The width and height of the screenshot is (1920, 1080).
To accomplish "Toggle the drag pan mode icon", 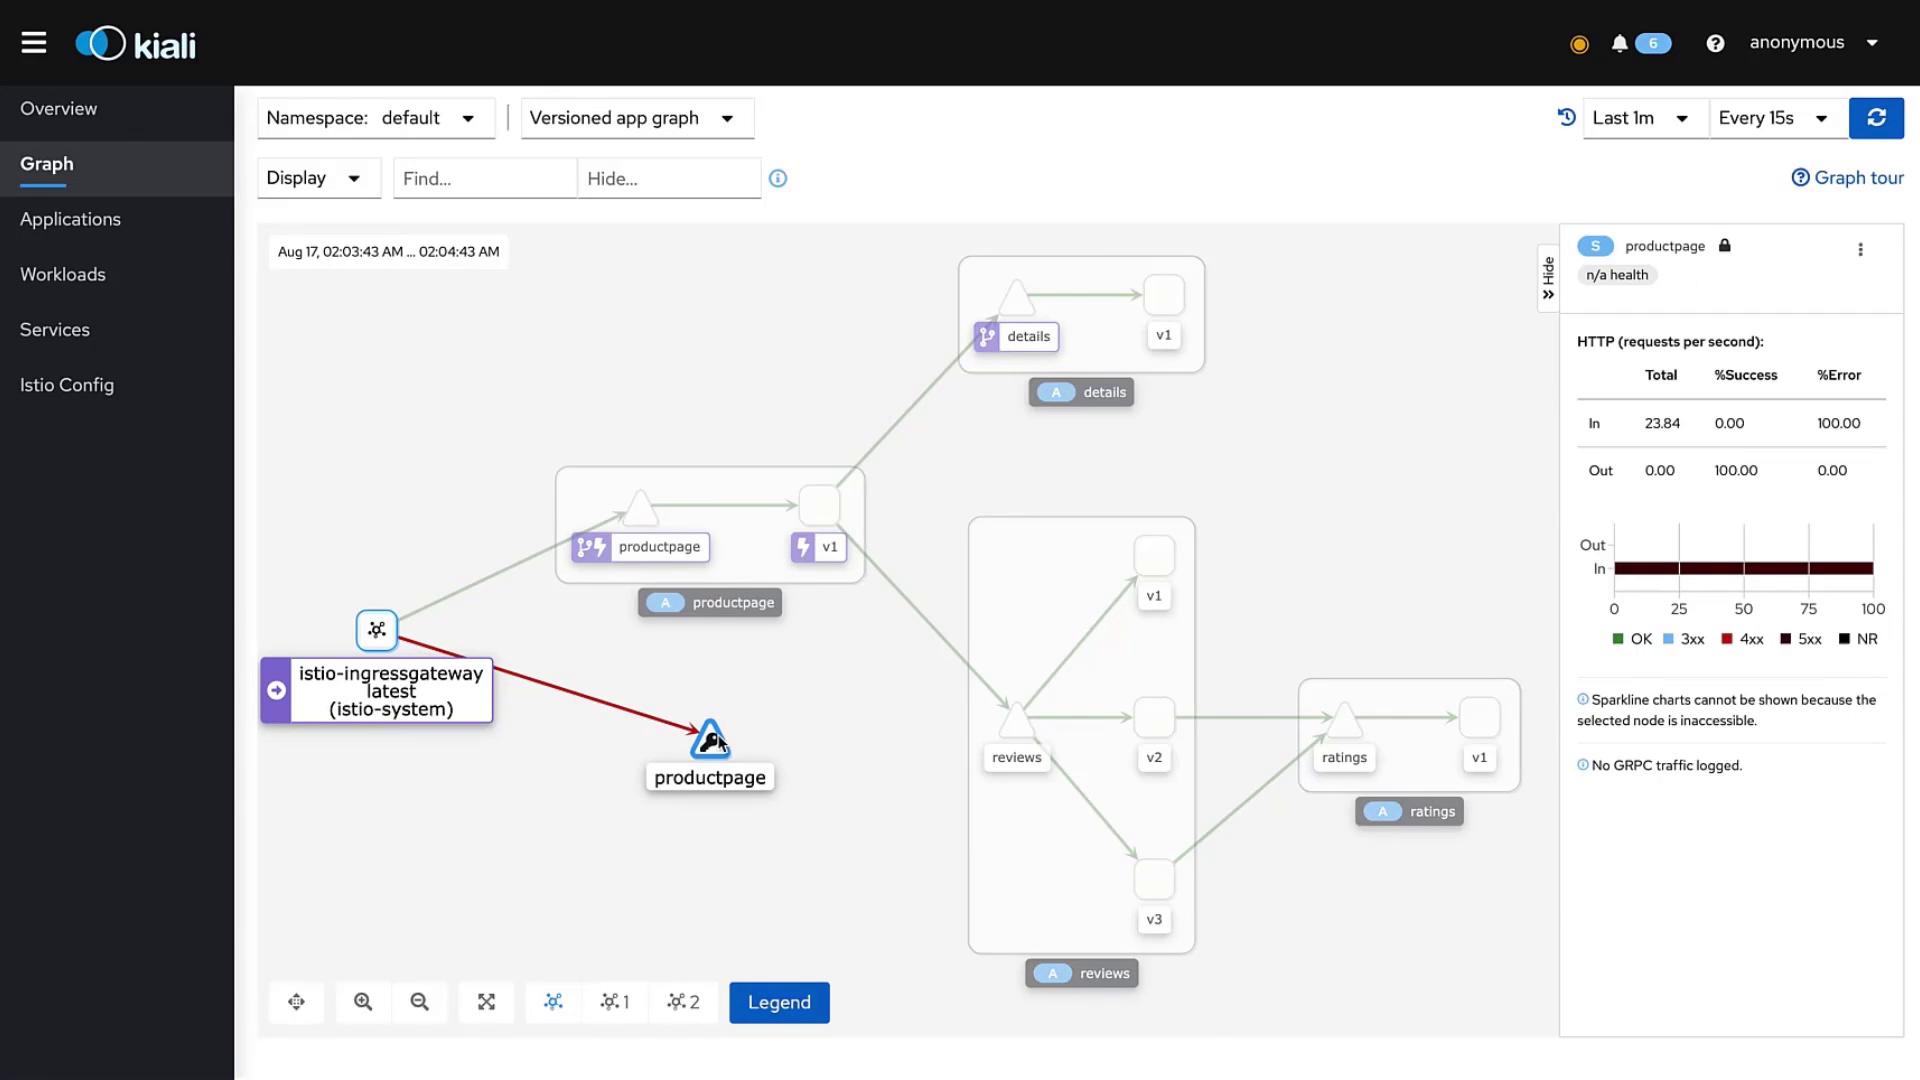I will 297,1002.
